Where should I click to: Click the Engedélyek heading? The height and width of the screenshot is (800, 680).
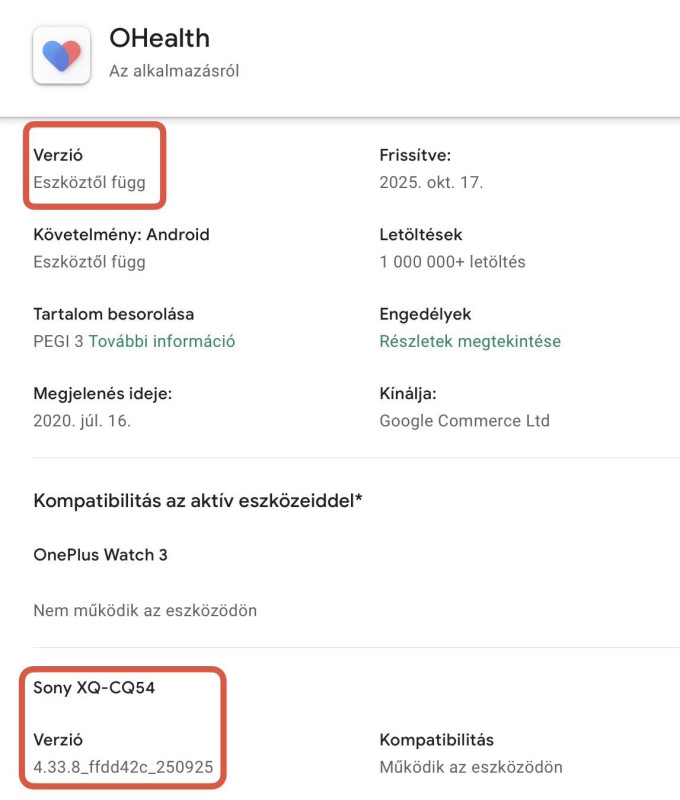[425, 314]
